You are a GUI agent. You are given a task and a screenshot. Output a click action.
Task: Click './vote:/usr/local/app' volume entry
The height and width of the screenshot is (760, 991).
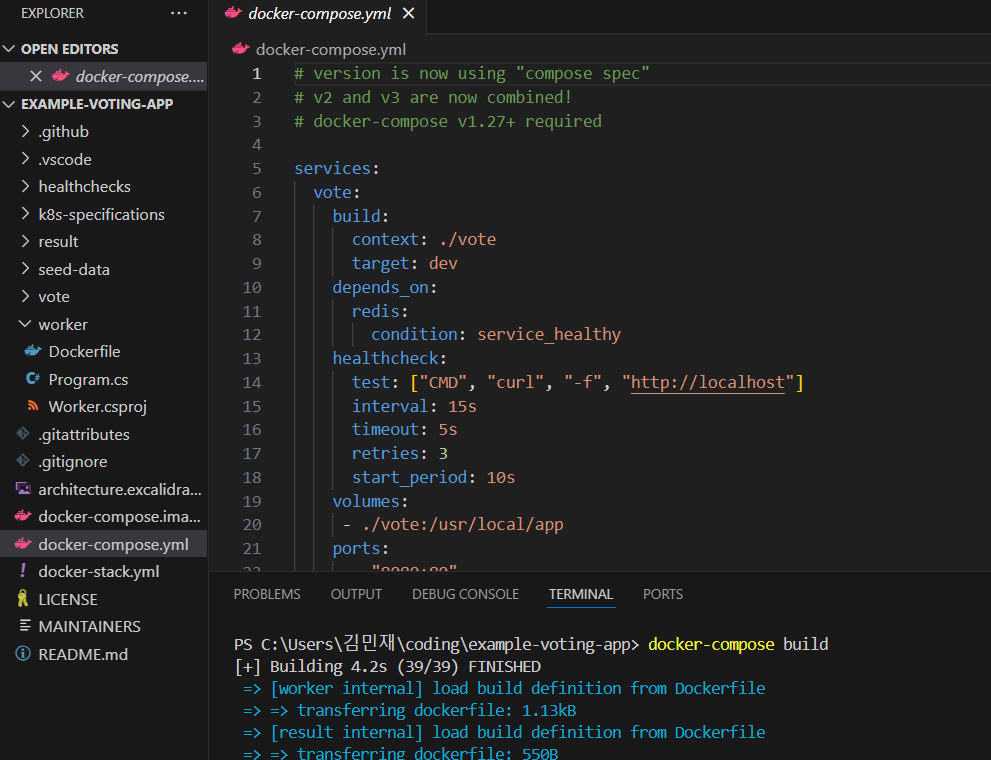[463, 525]
